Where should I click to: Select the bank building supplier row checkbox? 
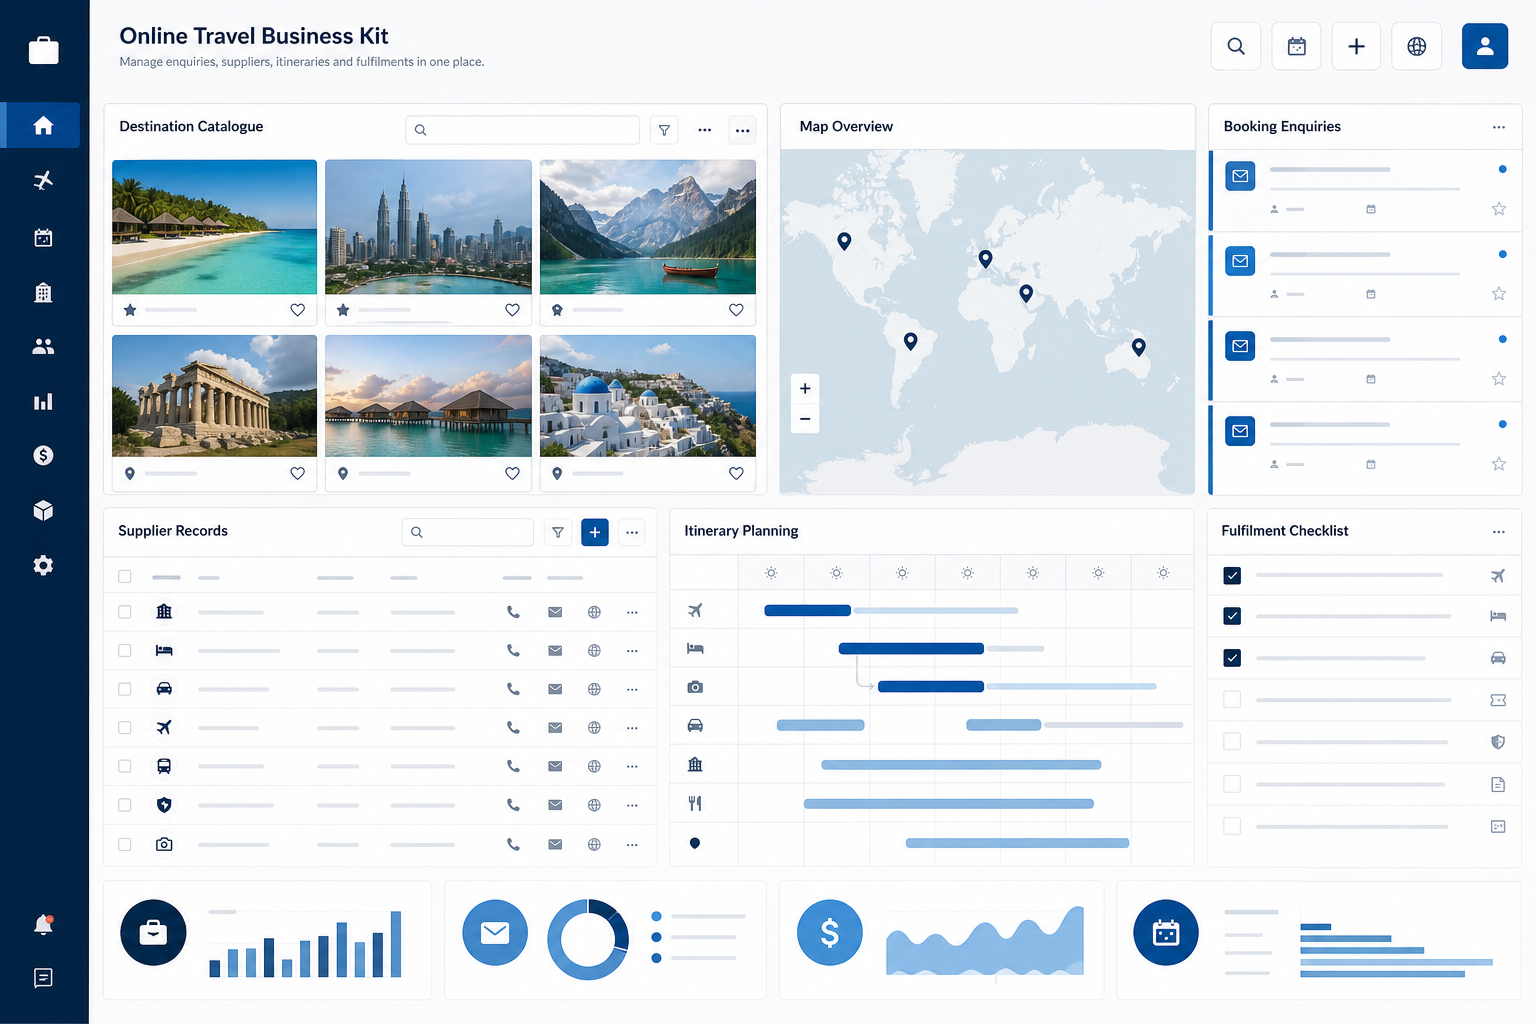click(125, 612)
